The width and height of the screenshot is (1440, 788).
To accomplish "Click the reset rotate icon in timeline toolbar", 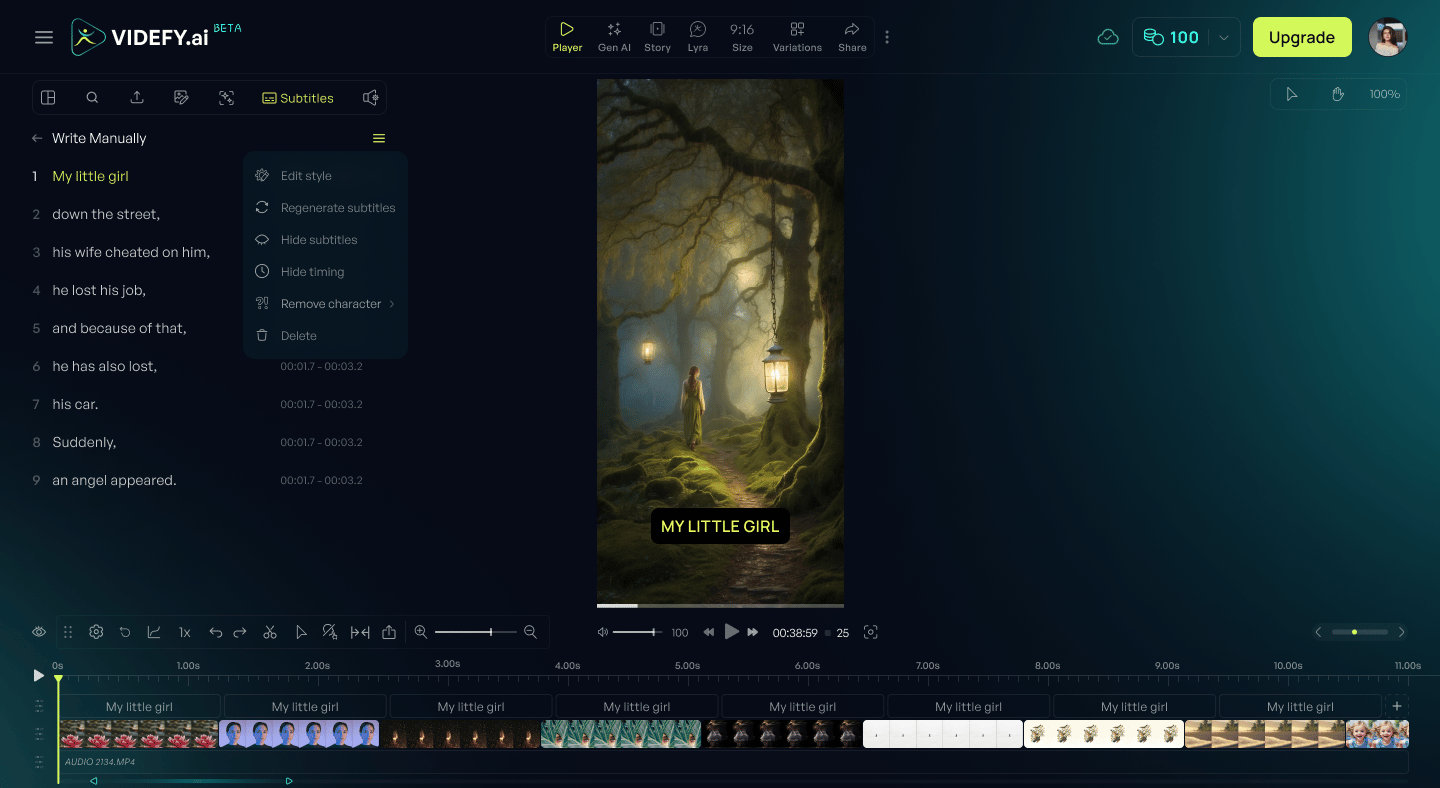I will pos(125,632).
